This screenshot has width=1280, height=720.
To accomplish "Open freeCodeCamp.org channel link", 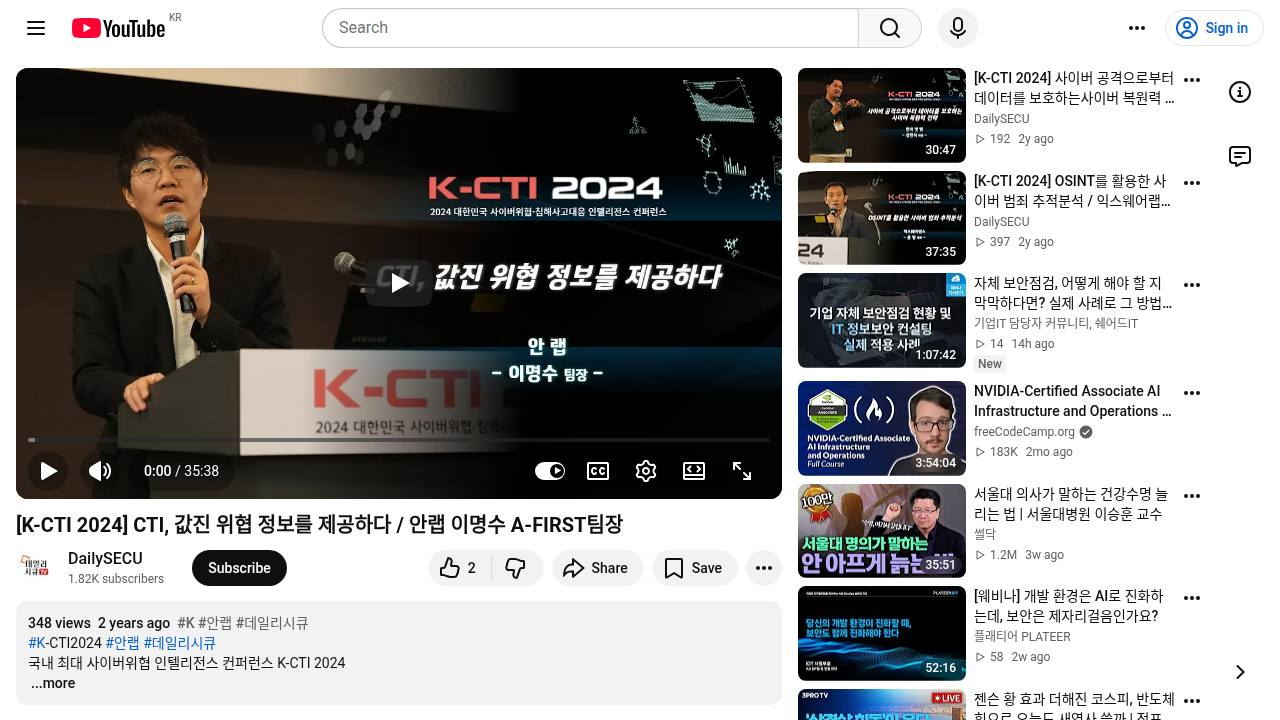I will coord(1024,432).
